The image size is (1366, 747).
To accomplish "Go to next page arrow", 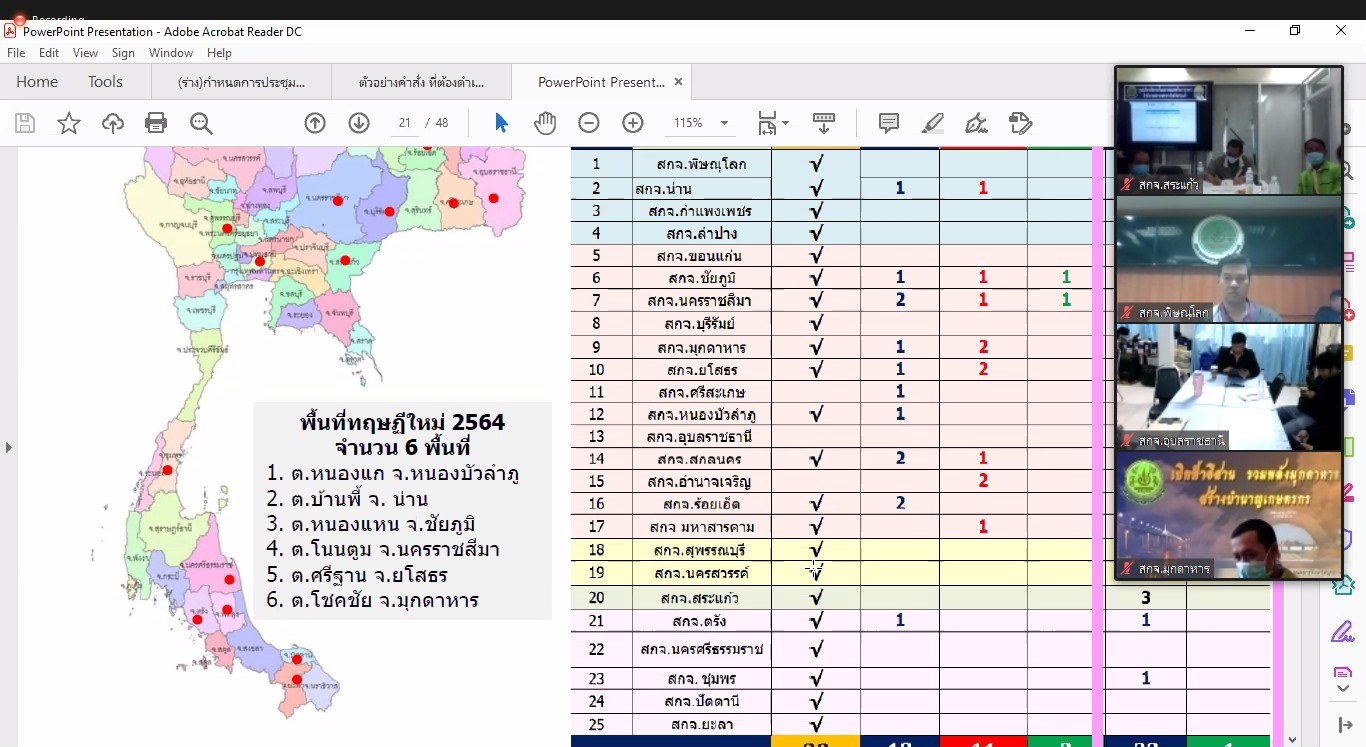I will click(359, 123).
